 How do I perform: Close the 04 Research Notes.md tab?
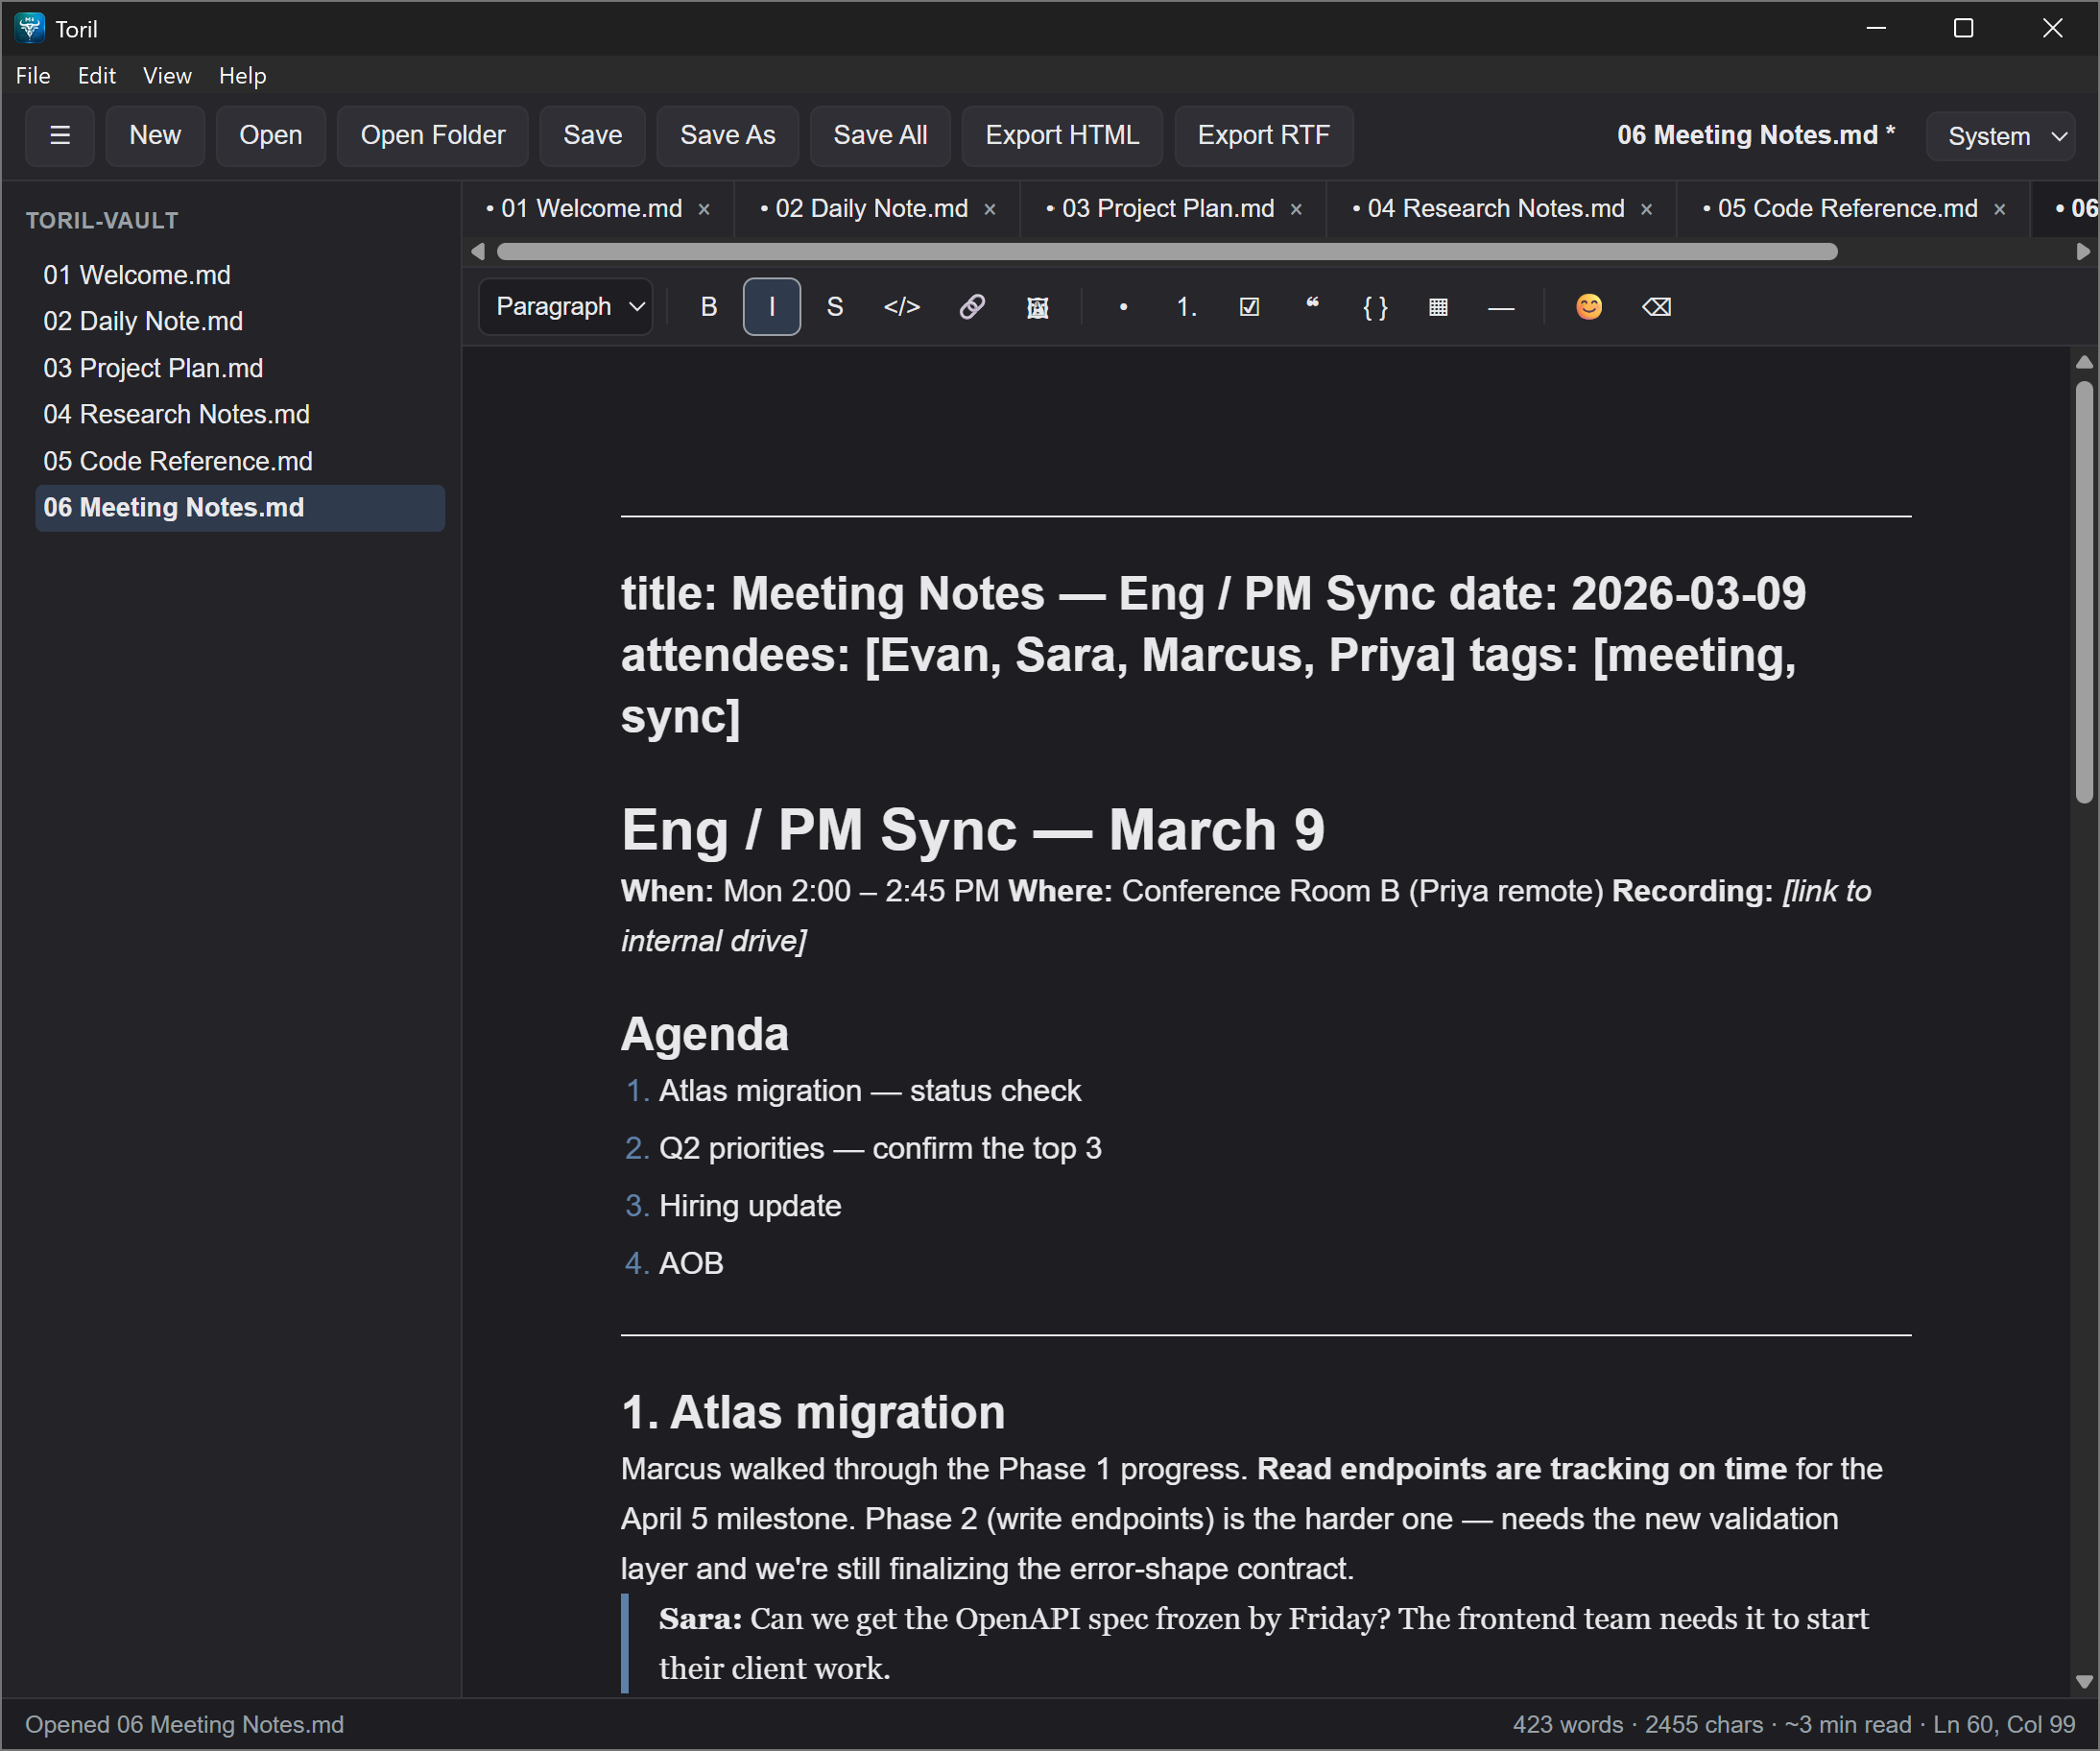(x=1647, y=210)
